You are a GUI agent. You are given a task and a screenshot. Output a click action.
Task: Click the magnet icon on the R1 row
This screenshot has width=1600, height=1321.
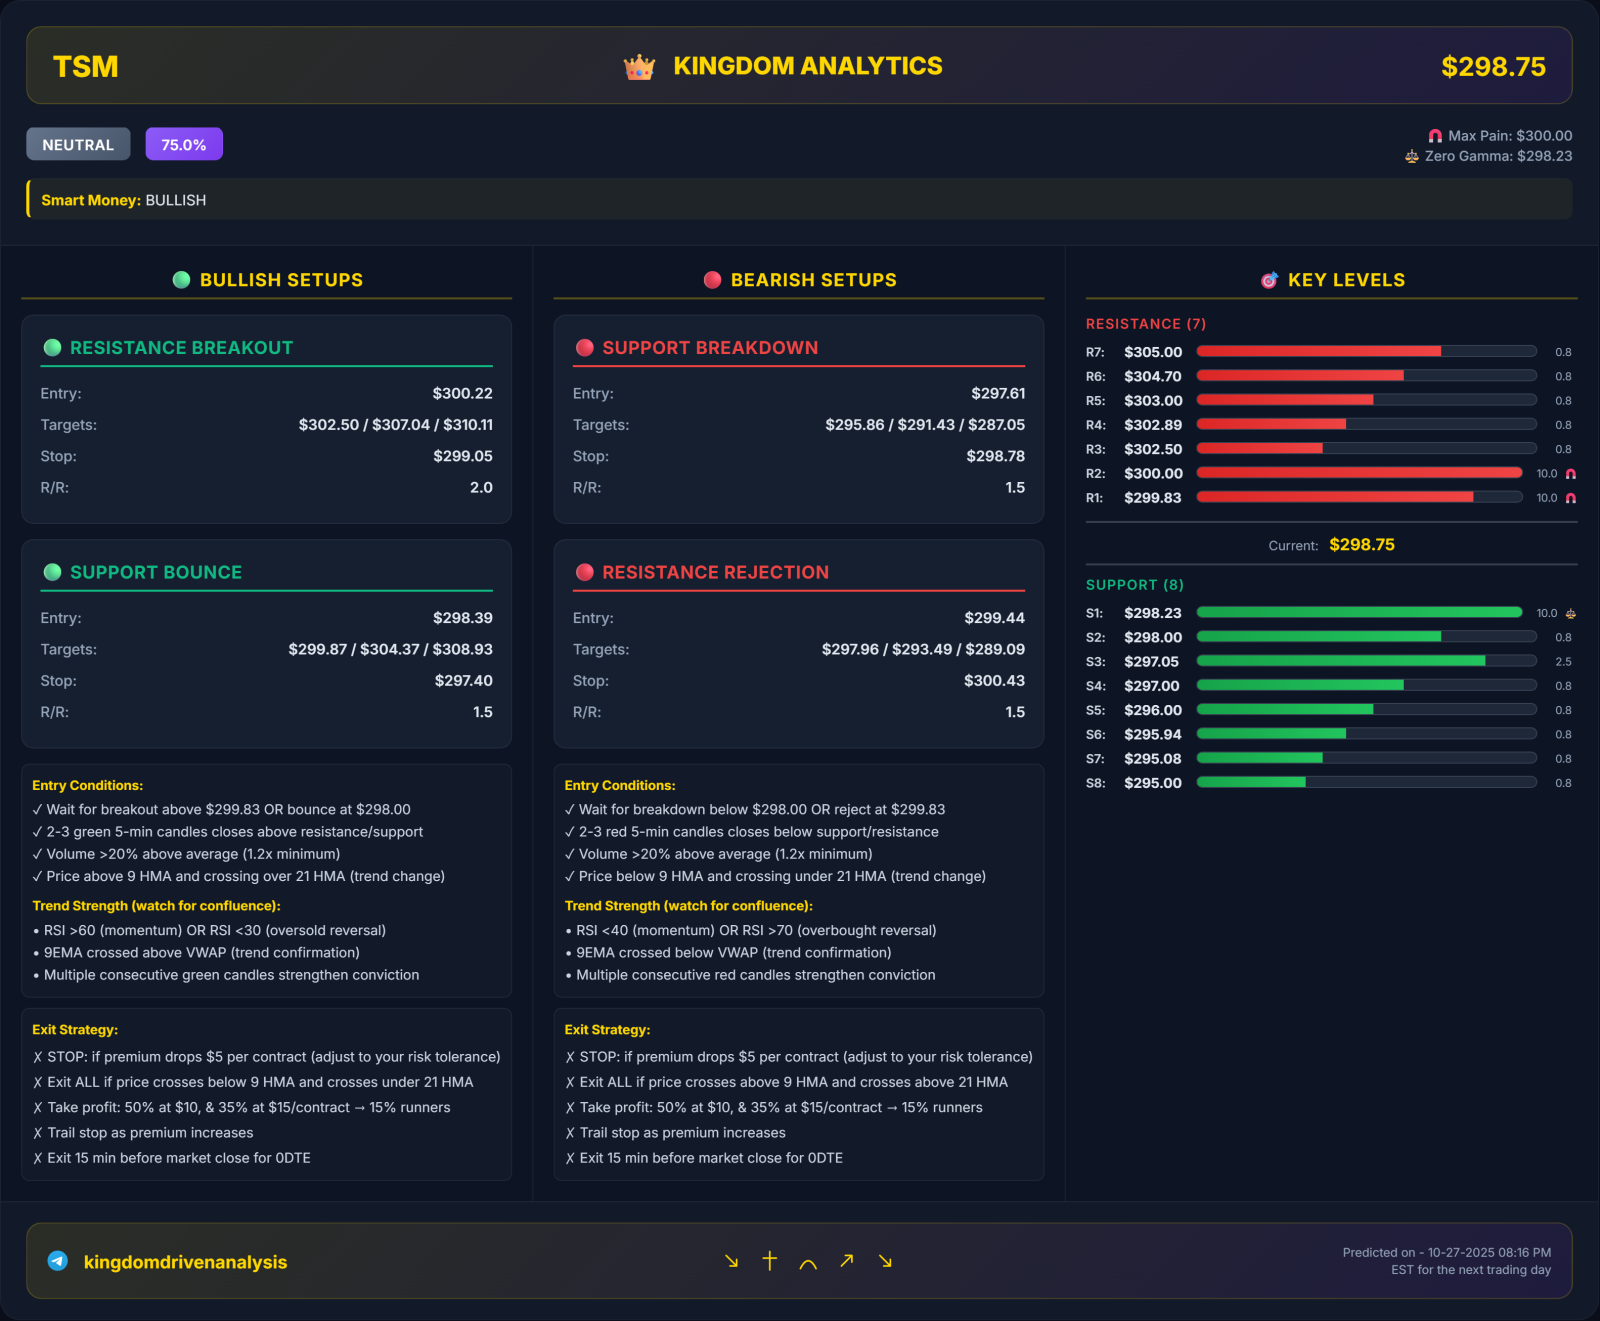[1570, 498]
